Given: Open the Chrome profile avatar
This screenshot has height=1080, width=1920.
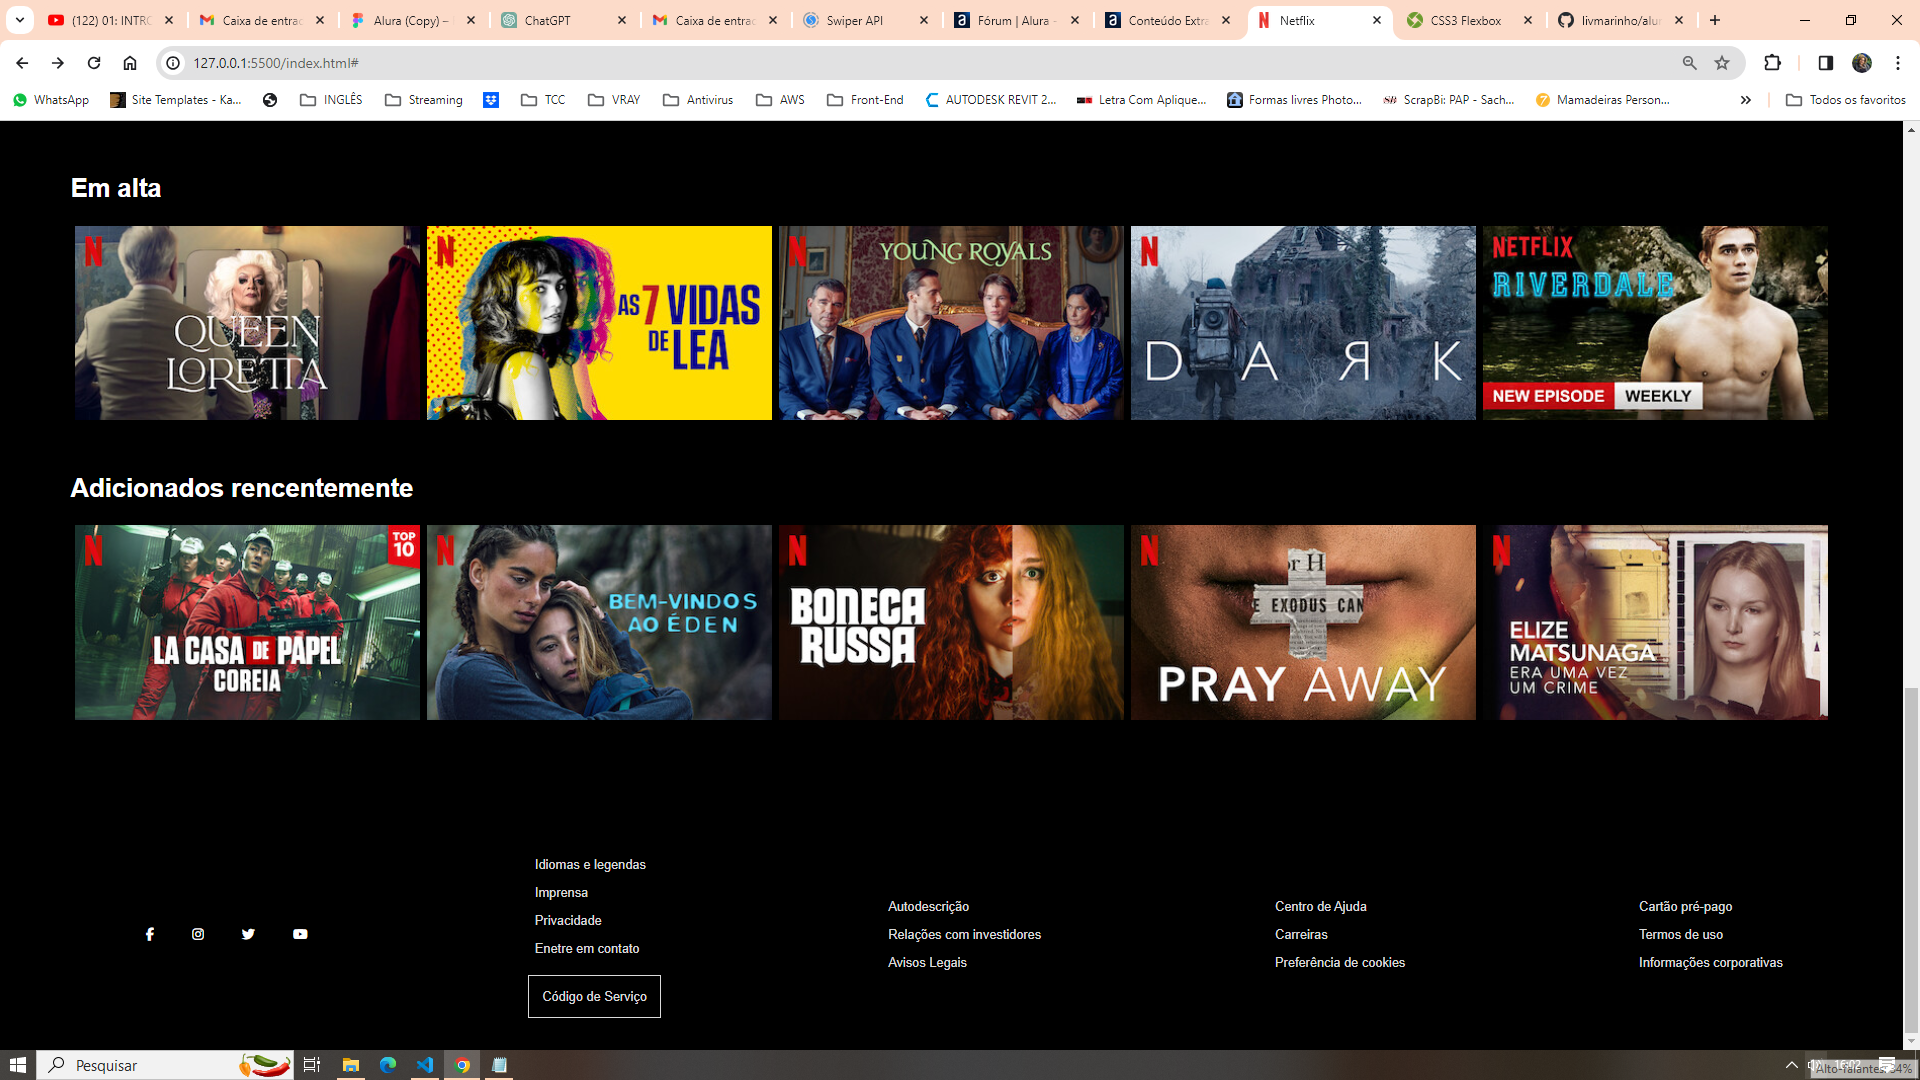Looking at the screenshot, I should coord(1862,63).
